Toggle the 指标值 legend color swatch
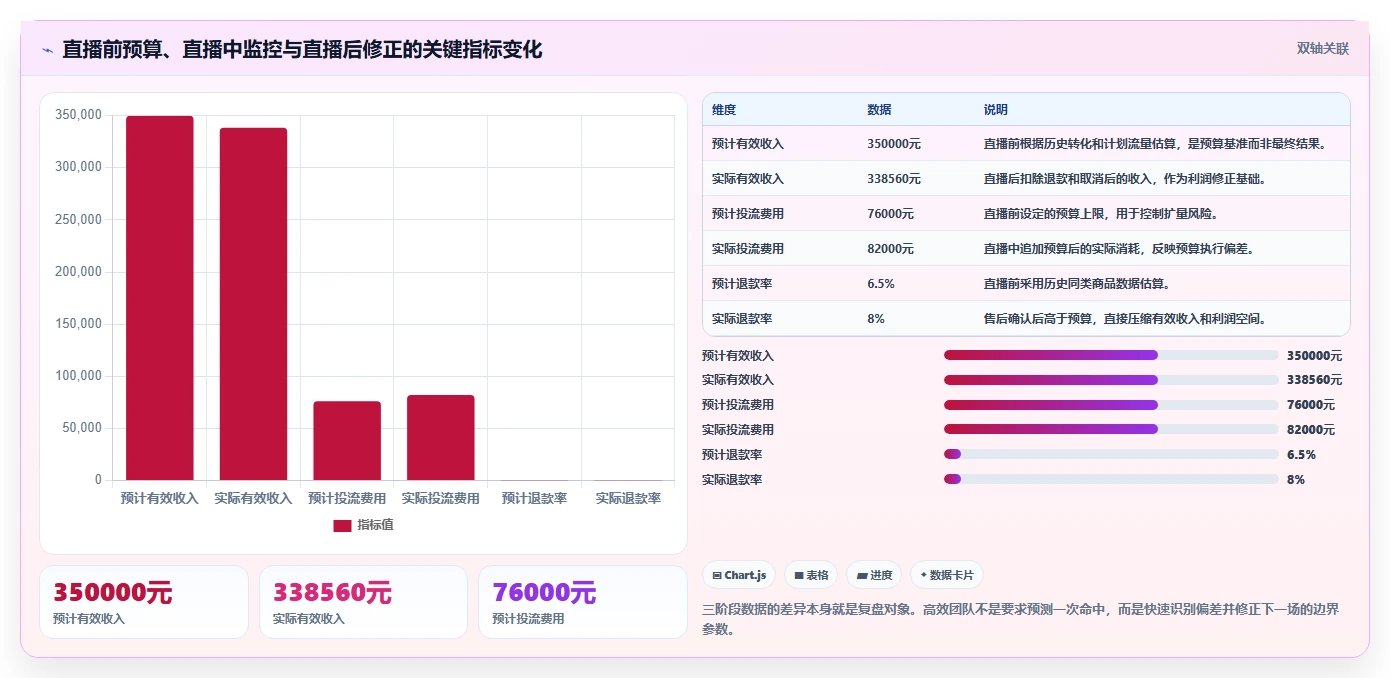Screen dimensions: 1390x678 pyautogui.click(x=342, y=525)
